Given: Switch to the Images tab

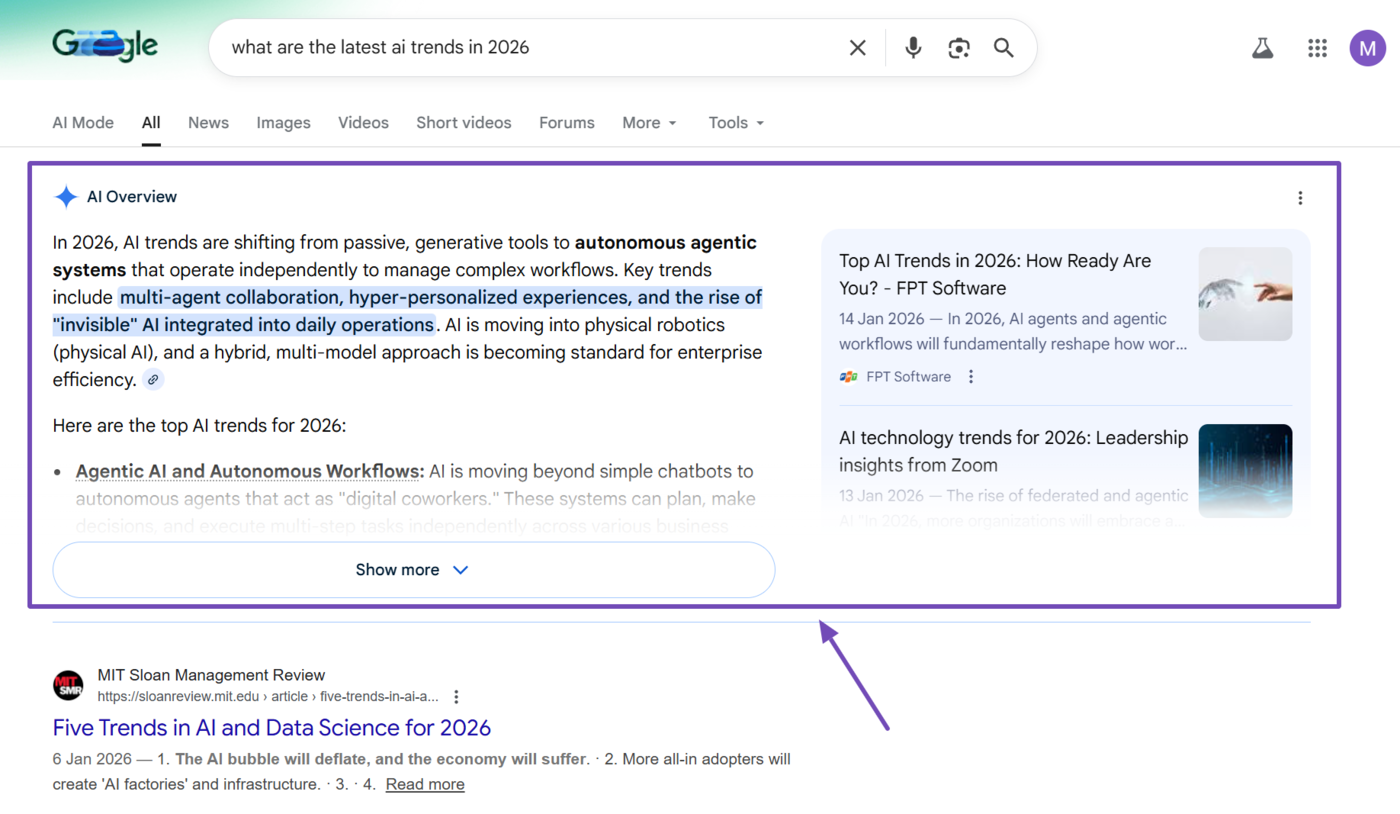Looking at the screenshot, I should click(x=283, y=123).
